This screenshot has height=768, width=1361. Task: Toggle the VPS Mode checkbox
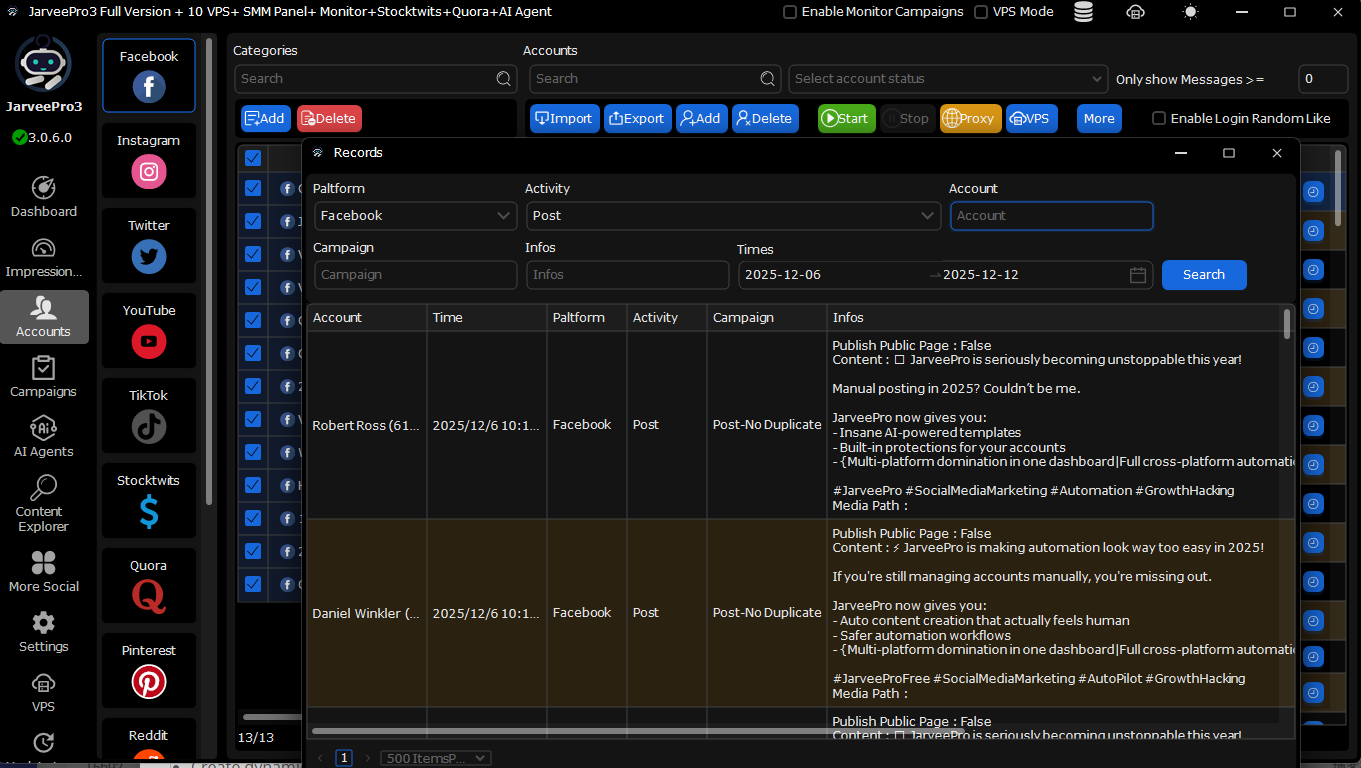point(981,12)
